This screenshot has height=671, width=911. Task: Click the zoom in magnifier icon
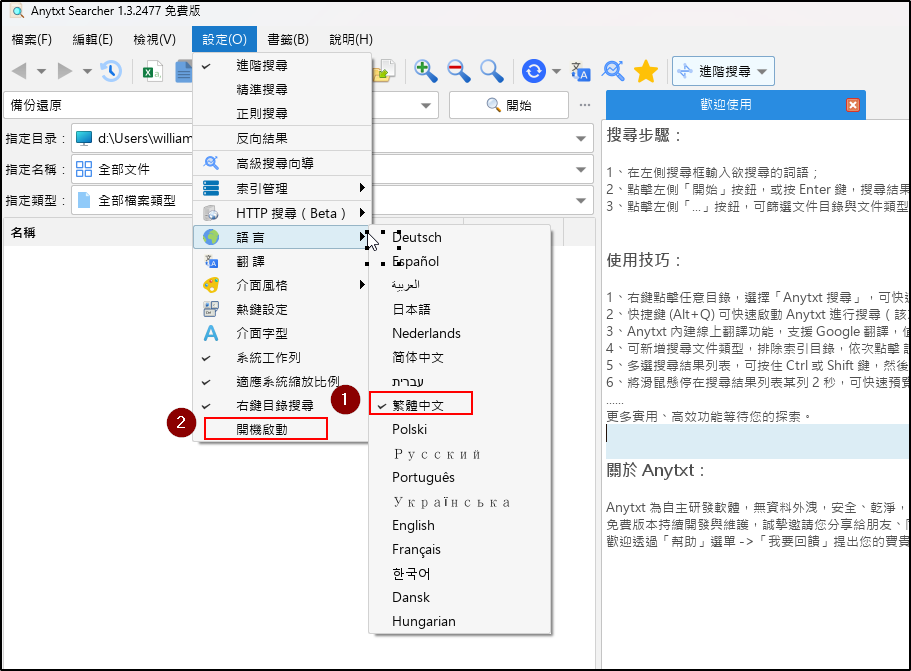[x=426, y=70]
